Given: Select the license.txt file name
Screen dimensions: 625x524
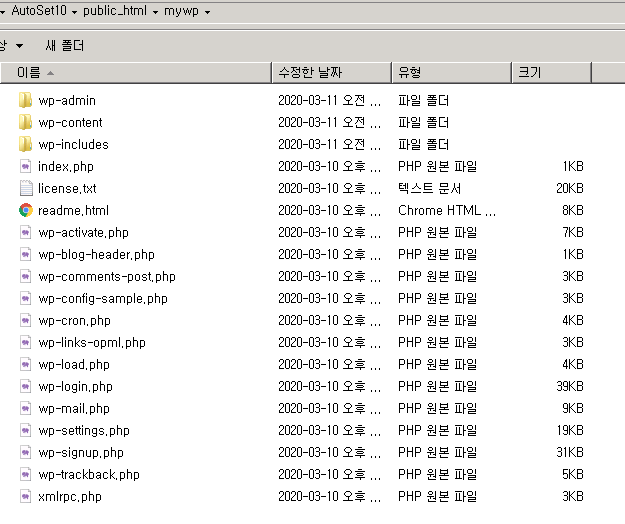Looking at the screenshot, I should pos(67,188).
